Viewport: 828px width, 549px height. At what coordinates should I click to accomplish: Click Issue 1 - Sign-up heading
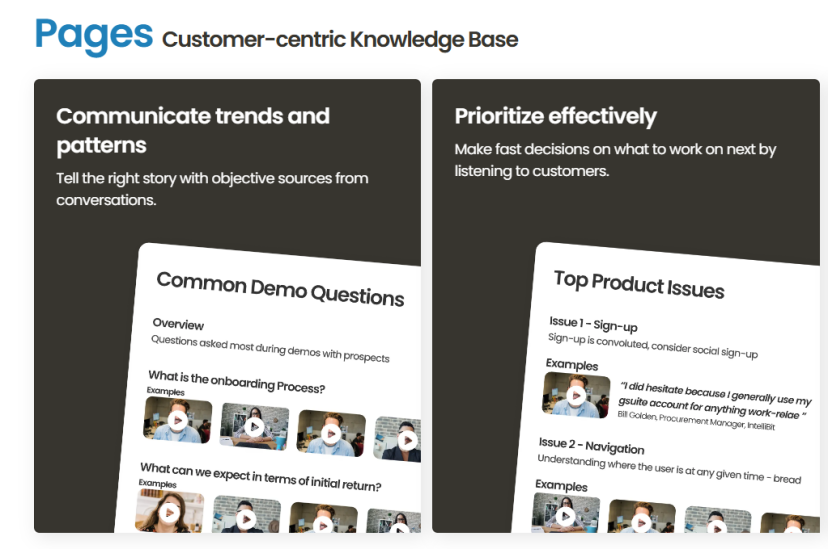point(593,324)
